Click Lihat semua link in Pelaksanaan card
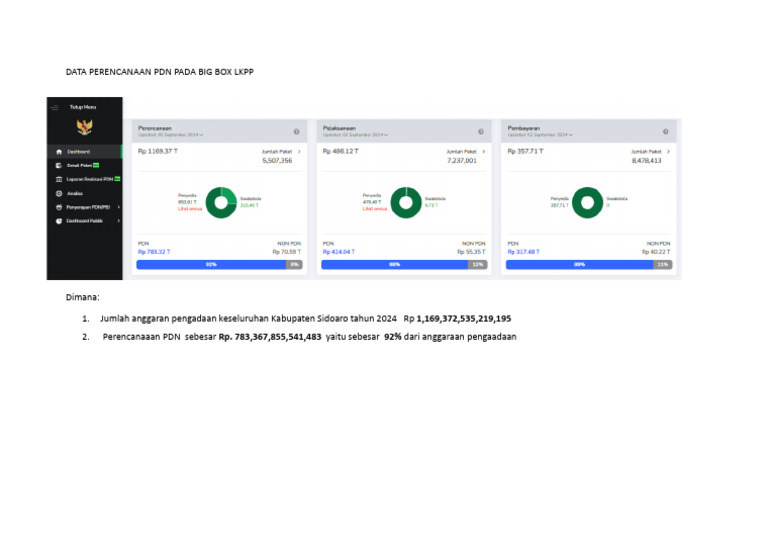Image resolution: width=768 pixels, height=544 pixels. (x=375, y=209)
